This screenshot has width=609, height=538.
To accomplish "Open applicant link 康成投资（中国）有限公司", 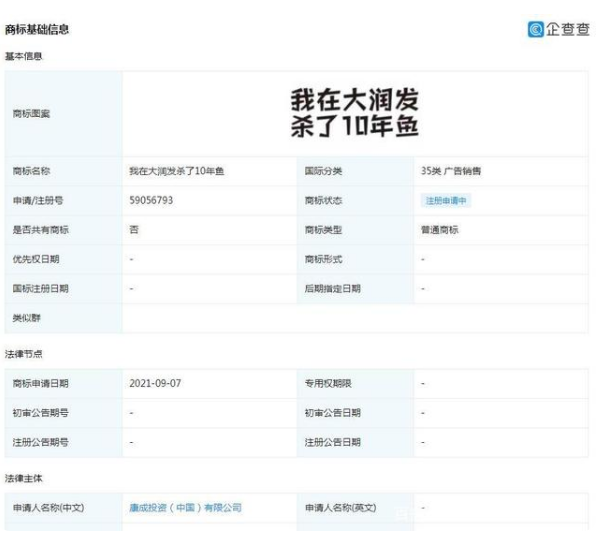I will pos(185,507).
